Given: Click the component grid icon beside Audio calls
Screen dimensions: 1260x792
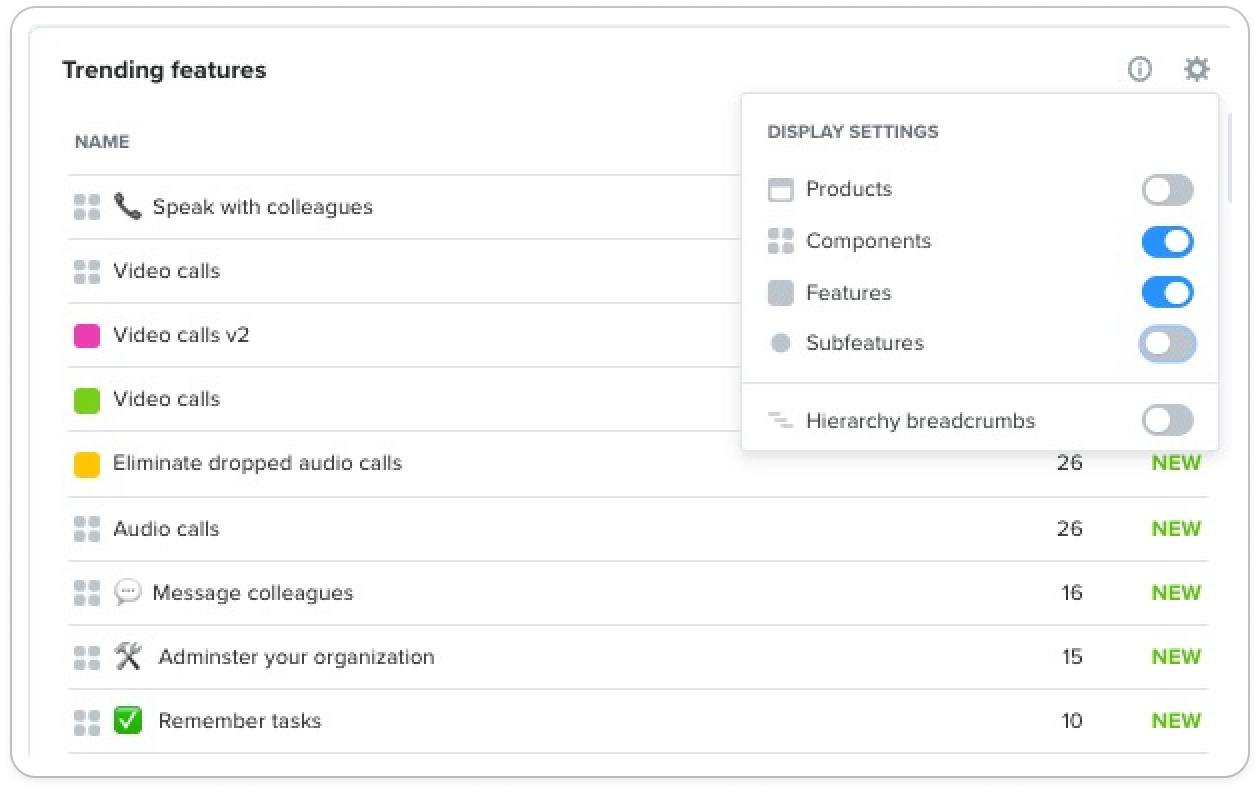Looking at the screenshot, I should pyautogui.click(x=87, y=529).
